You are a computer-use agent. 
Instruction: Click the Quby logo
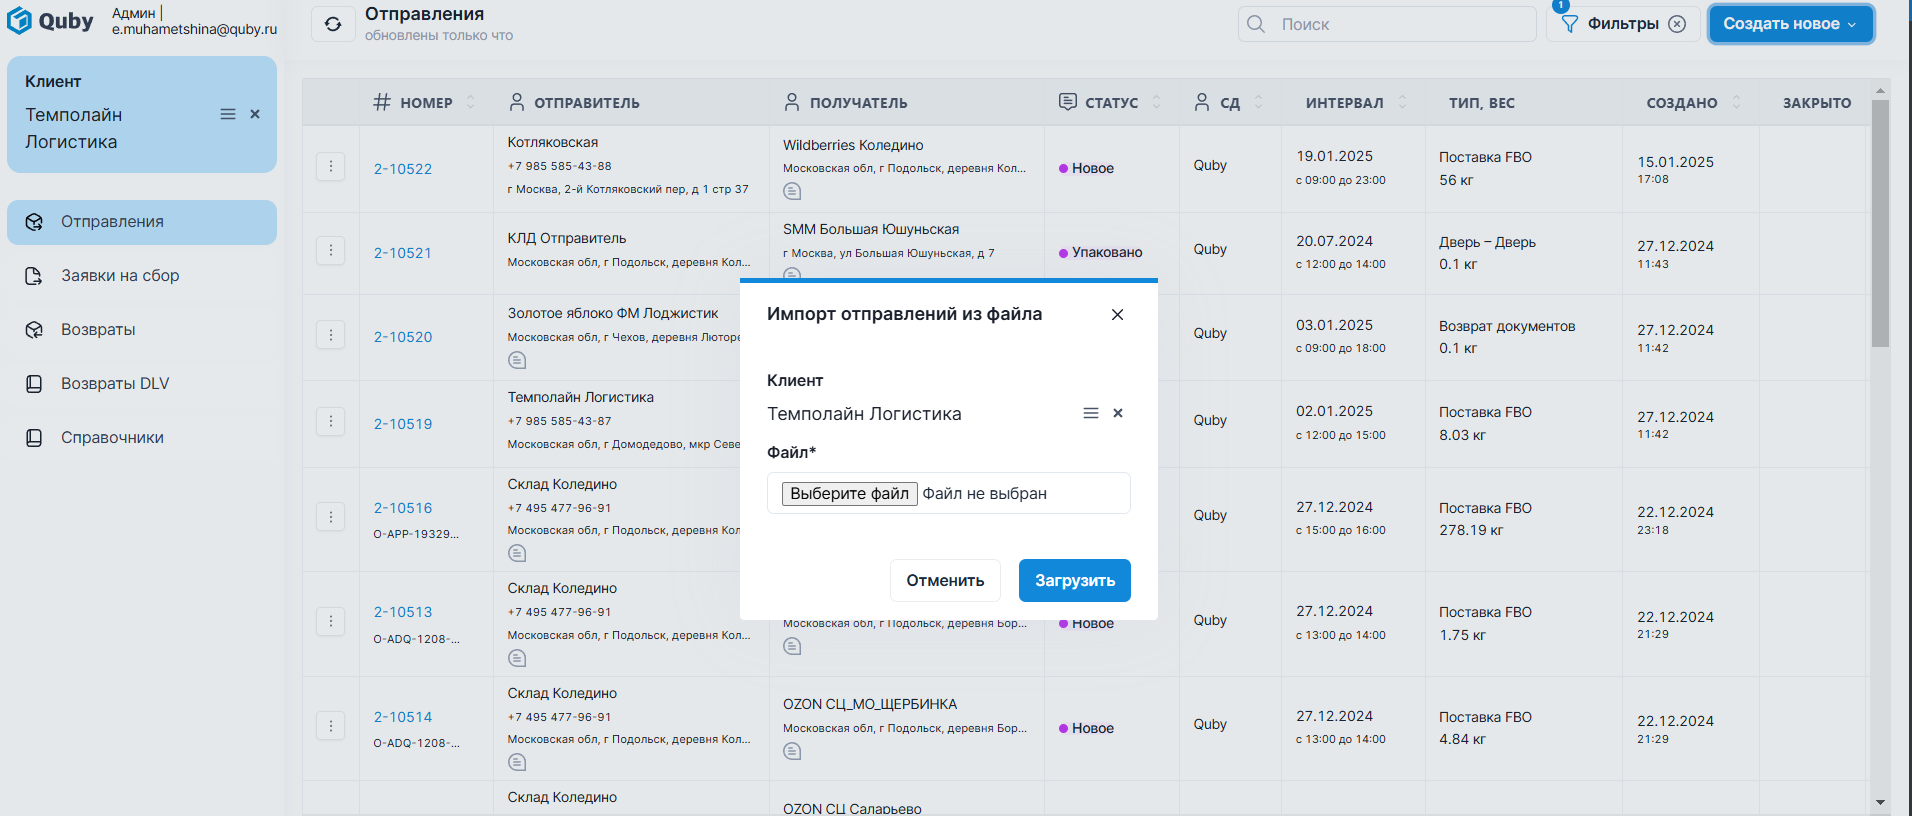tap(51, 21)
